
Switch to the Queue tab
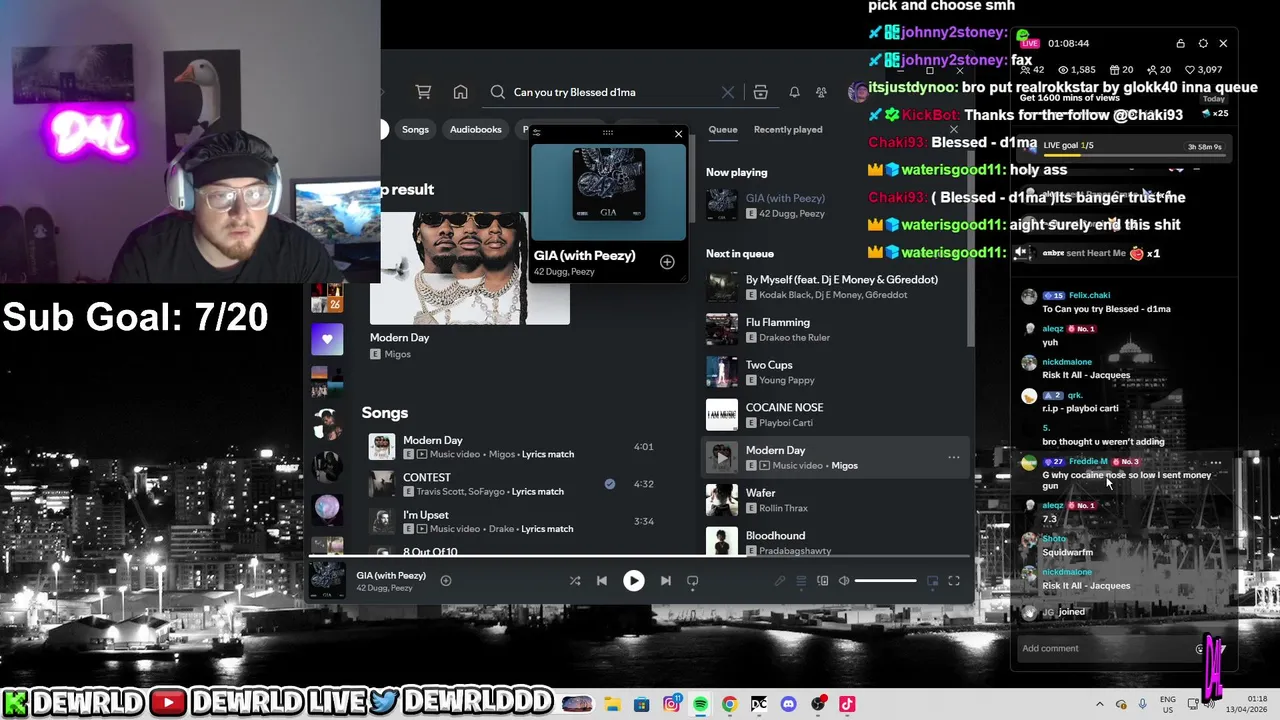pos(723,129)
